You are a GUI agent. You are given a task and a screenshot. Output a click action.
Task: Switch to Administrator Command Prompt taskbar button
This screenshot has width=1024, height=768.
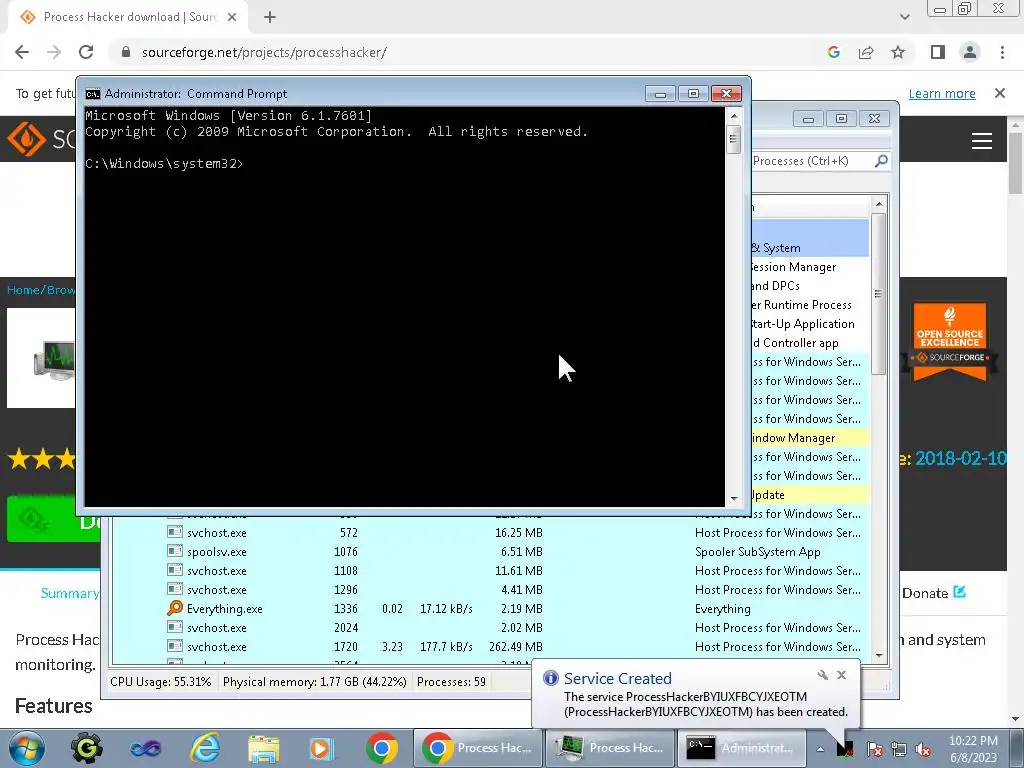741,748
